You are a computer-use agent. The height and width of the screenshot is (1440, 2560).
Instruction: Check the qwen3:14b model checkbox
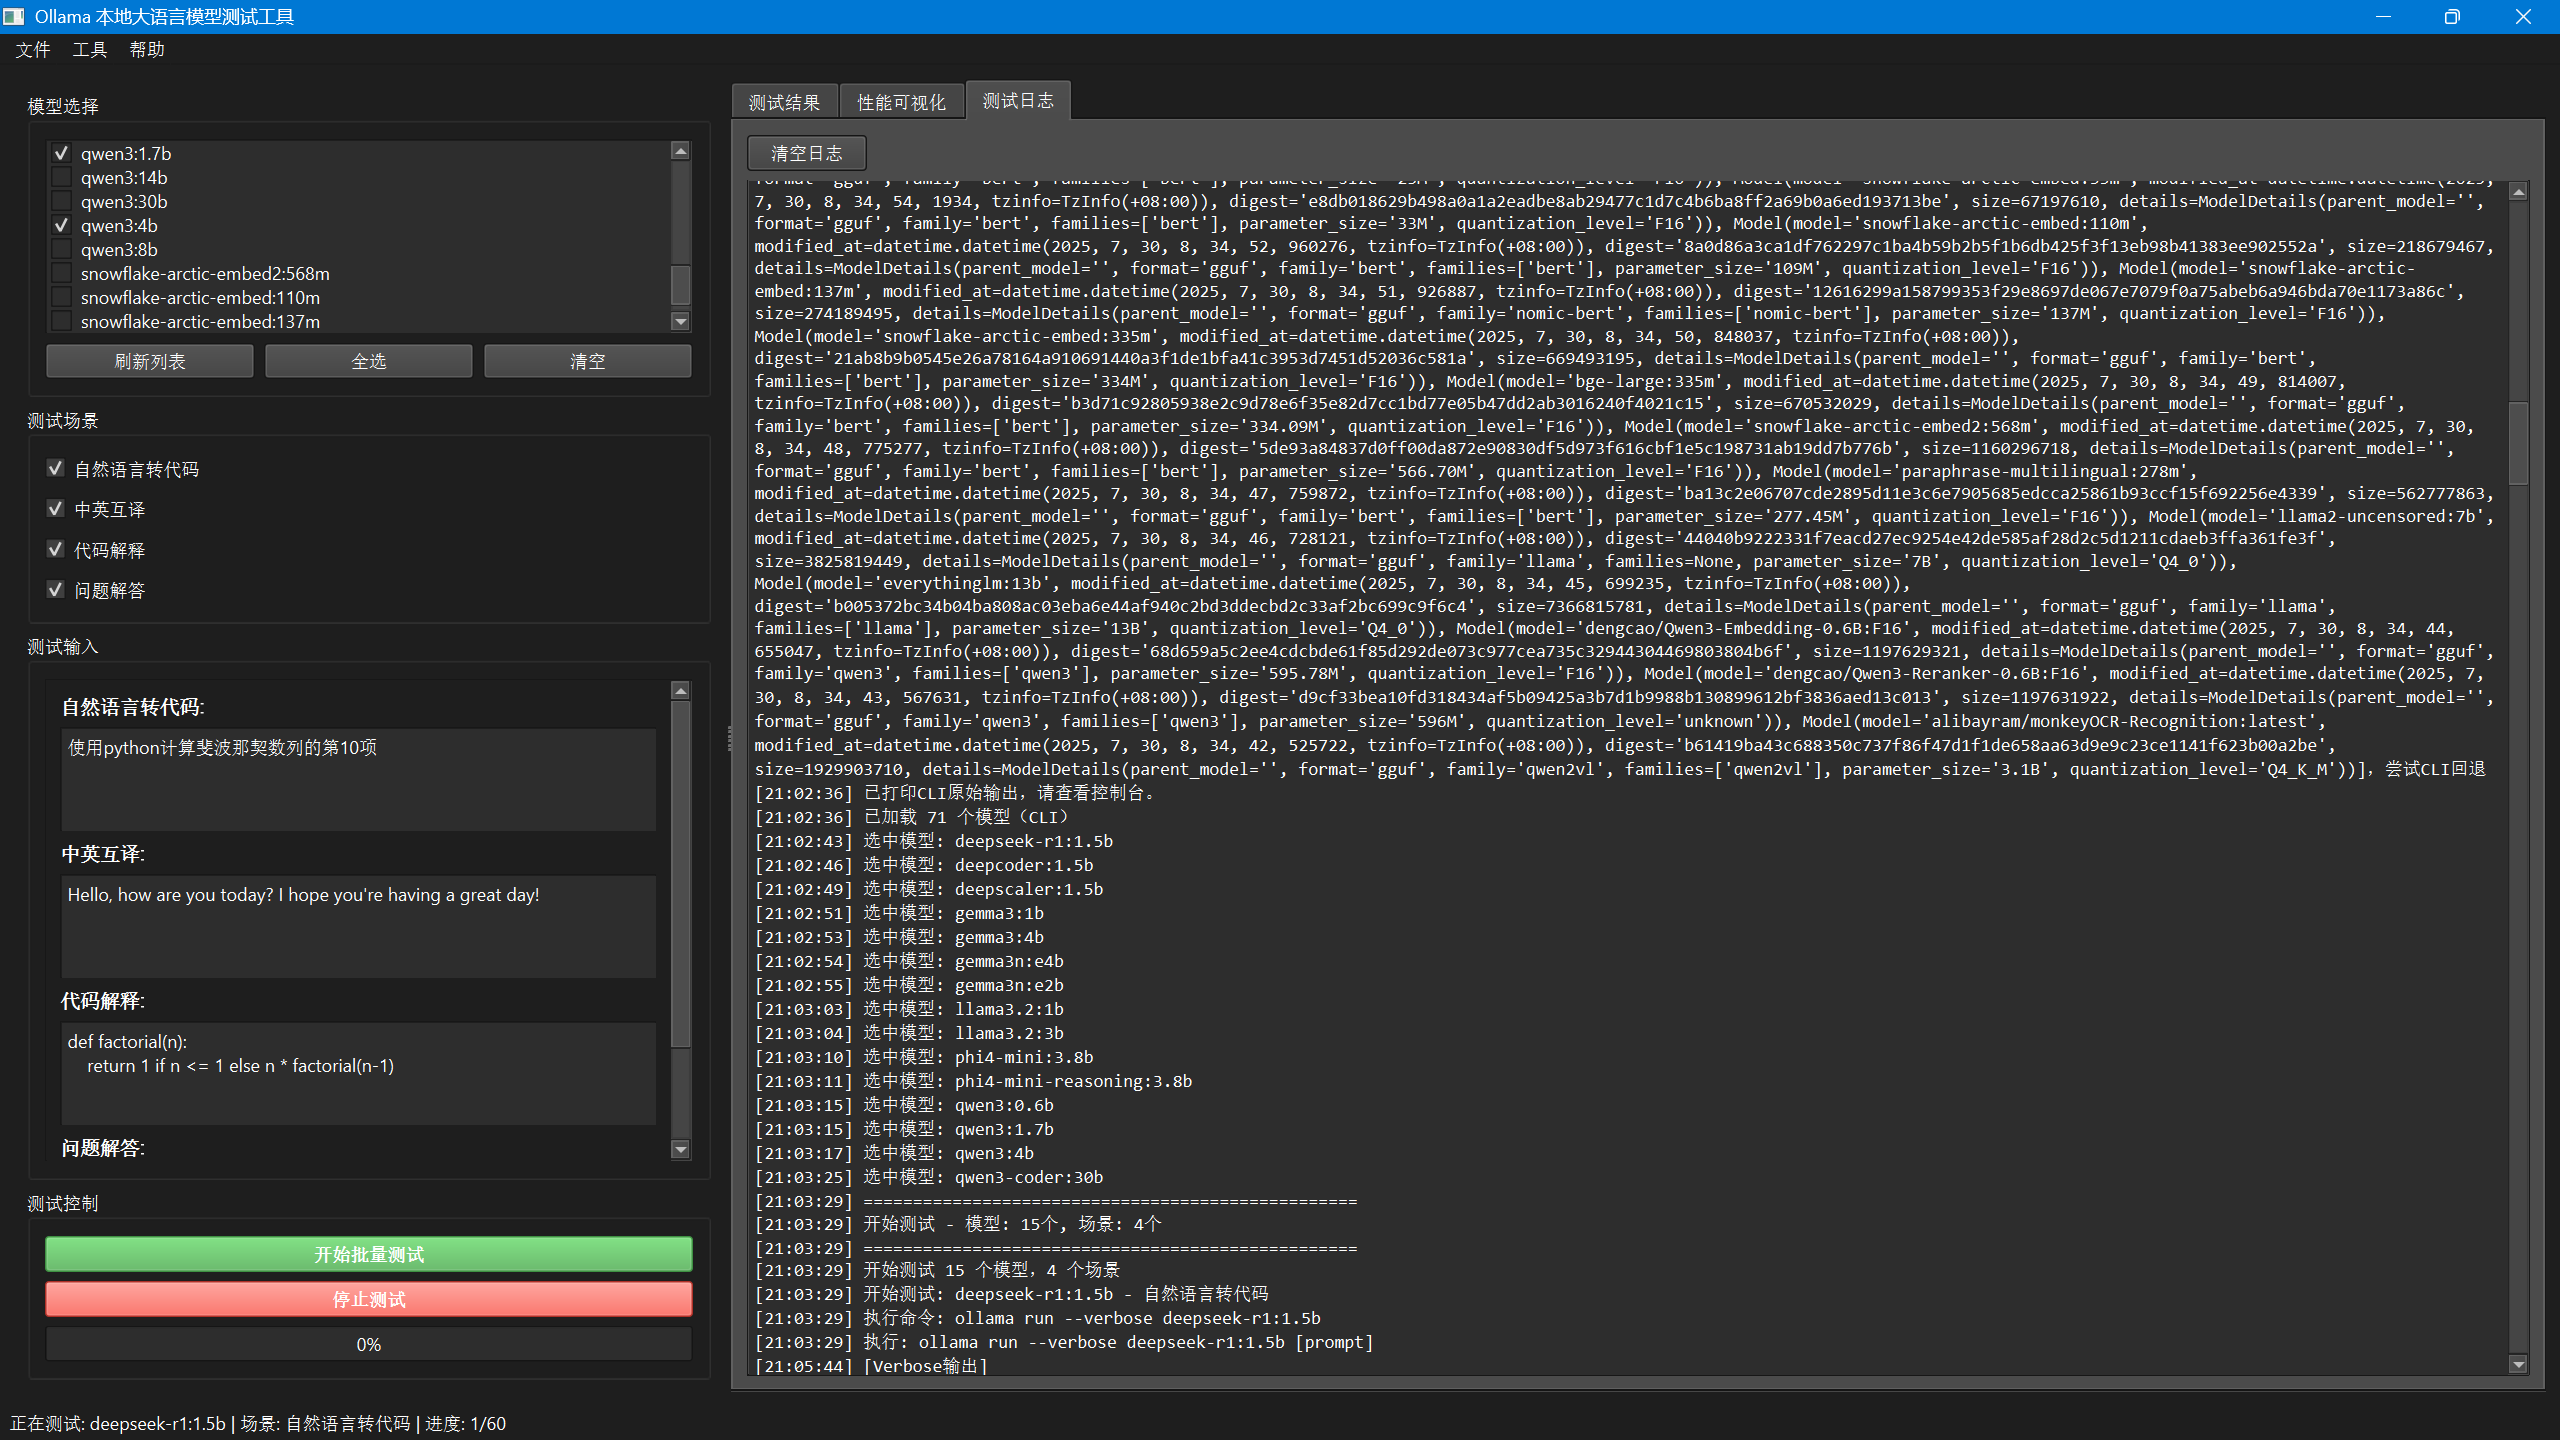click(62, 177)
